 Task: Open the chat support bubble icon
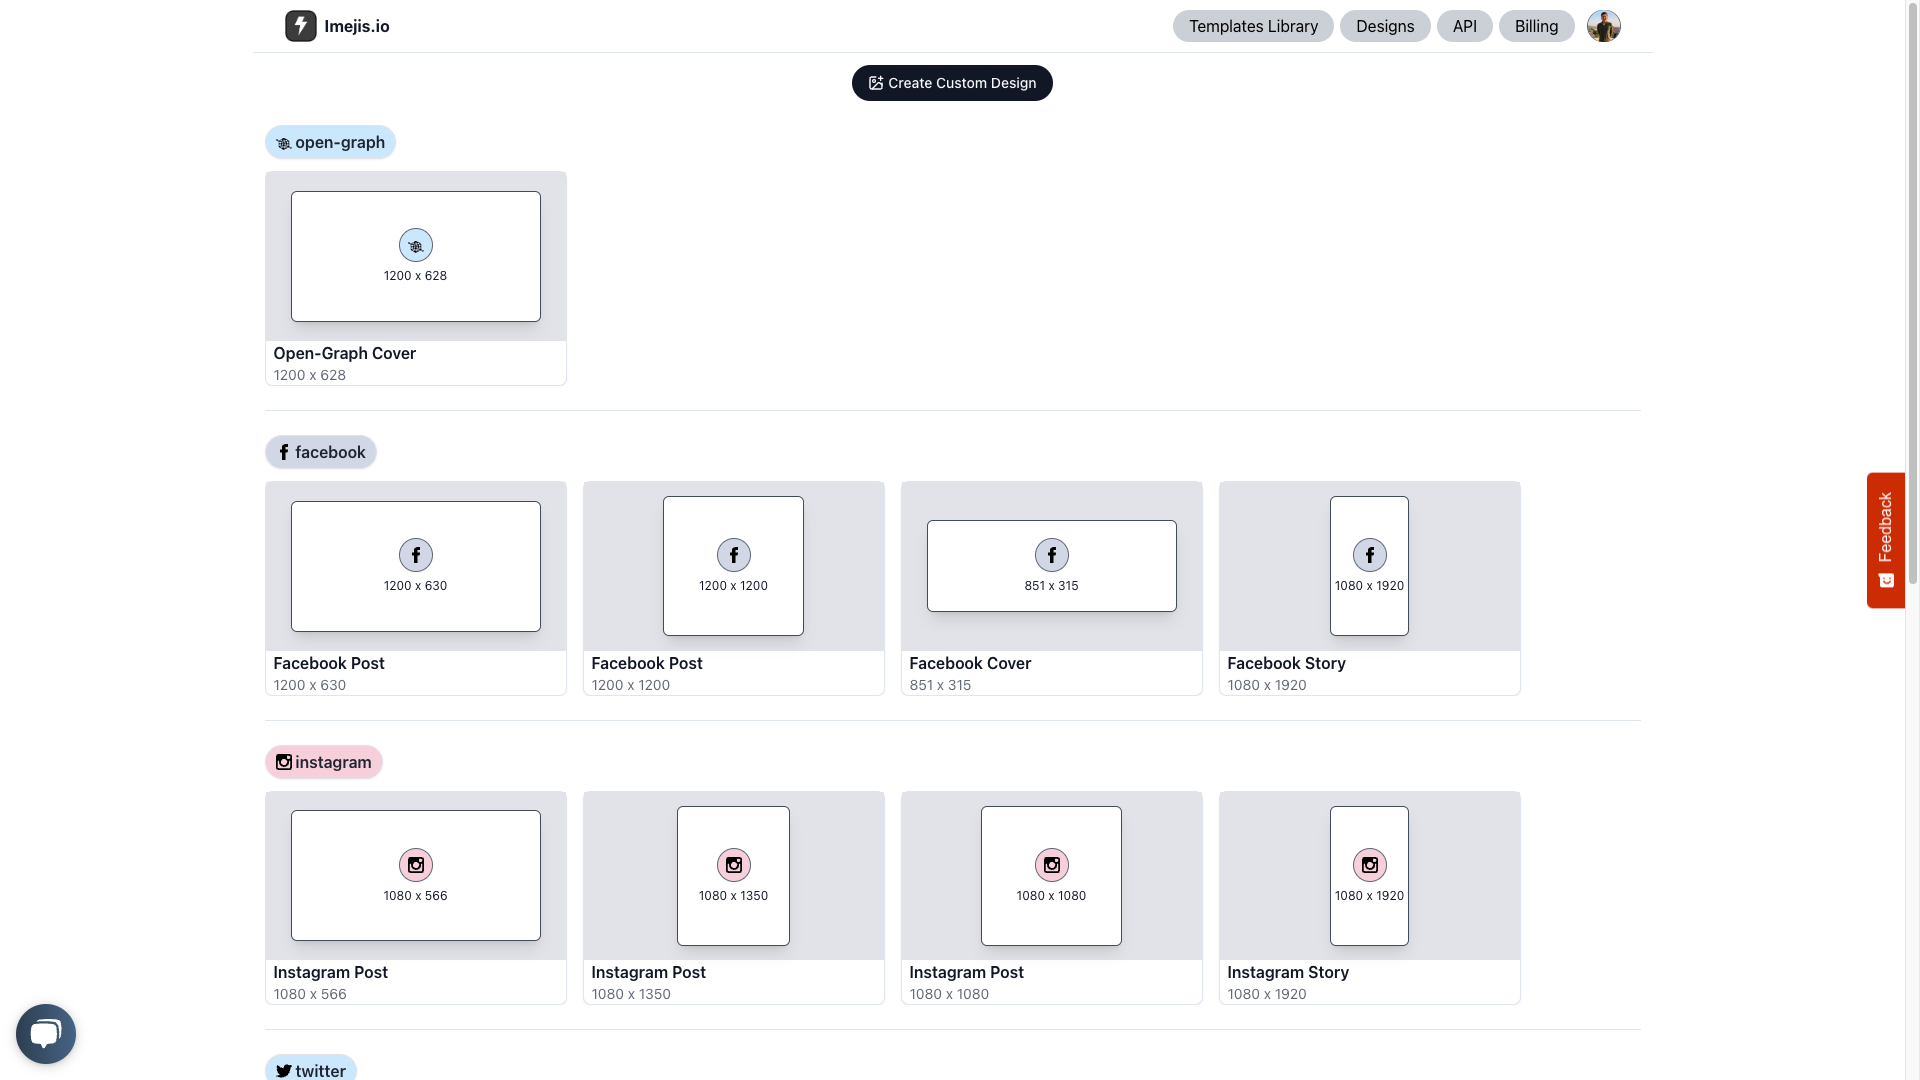coord(46,1033)
